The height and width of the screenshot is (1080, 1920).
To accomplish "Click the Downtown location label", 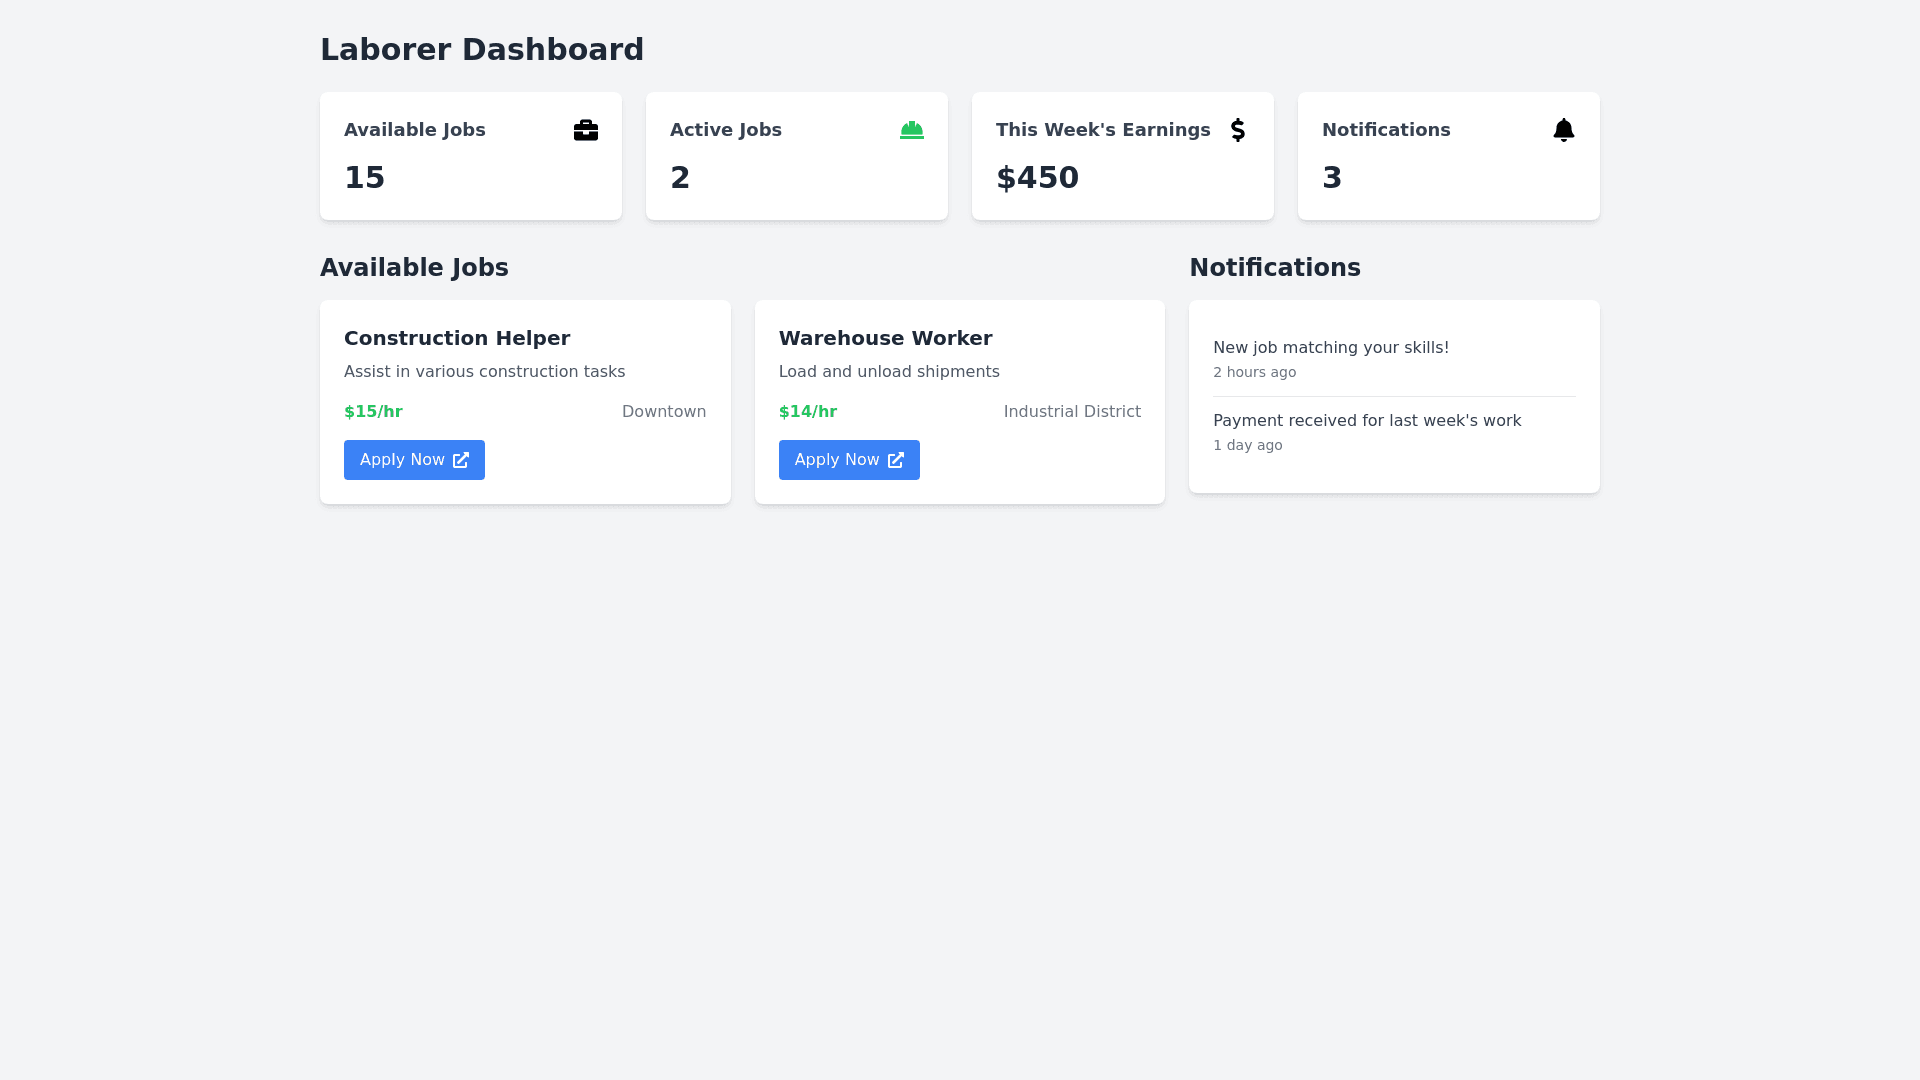I will tap(664, 412).
